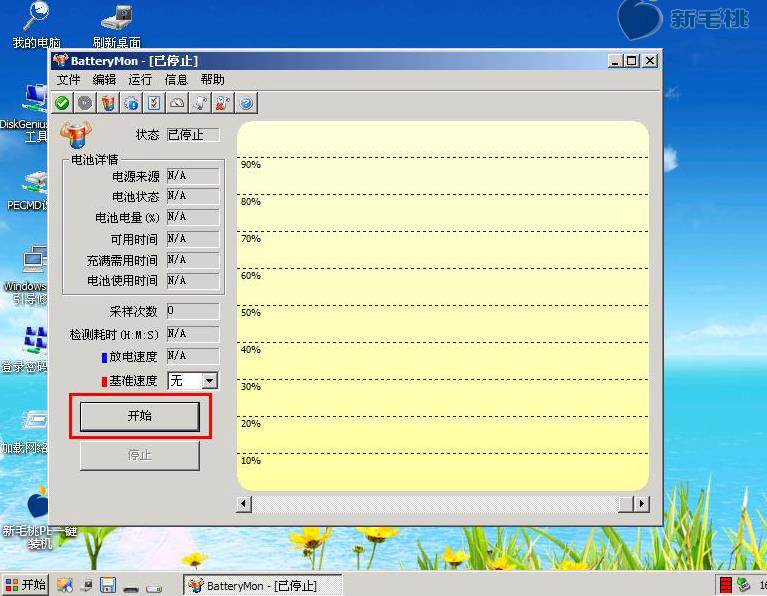Click the speedometer gauge toolbar icon

point(177,103)
